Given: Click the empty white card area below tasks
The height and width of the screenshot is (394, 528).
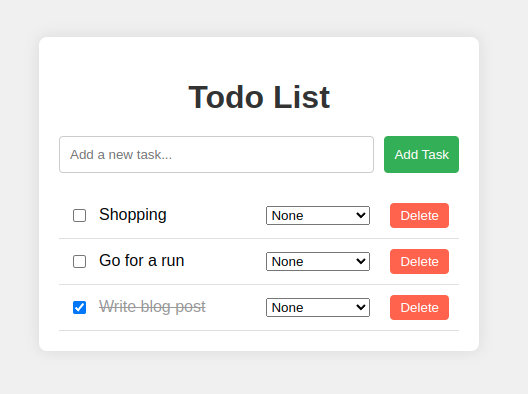Looking at the screenshot, I should point(259,341).
